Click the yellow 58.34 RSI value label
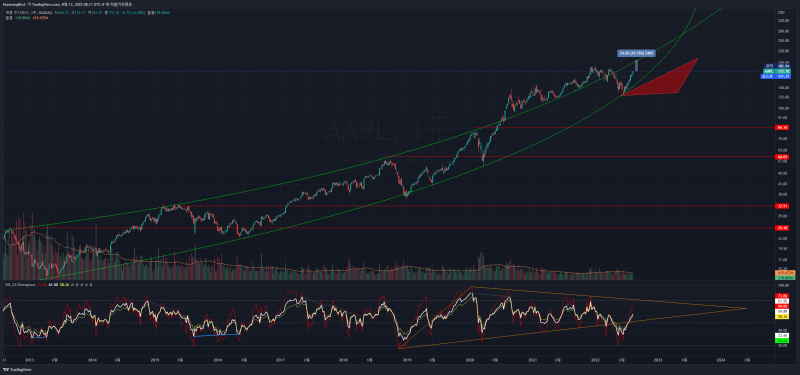Viewport: 800px width, 375px height. [782, 316]
